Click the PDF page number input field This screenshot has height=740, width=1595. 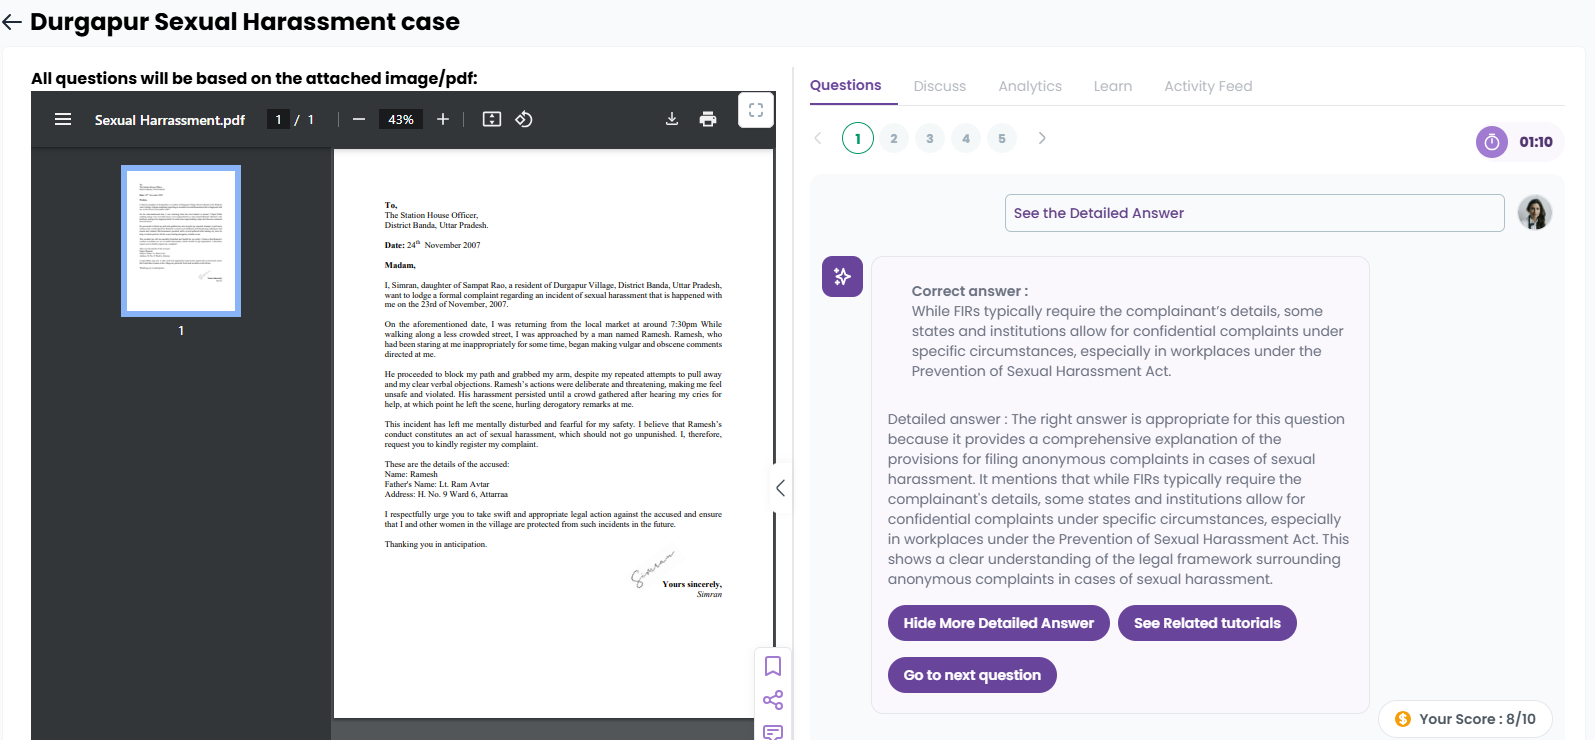pos(279,119)
